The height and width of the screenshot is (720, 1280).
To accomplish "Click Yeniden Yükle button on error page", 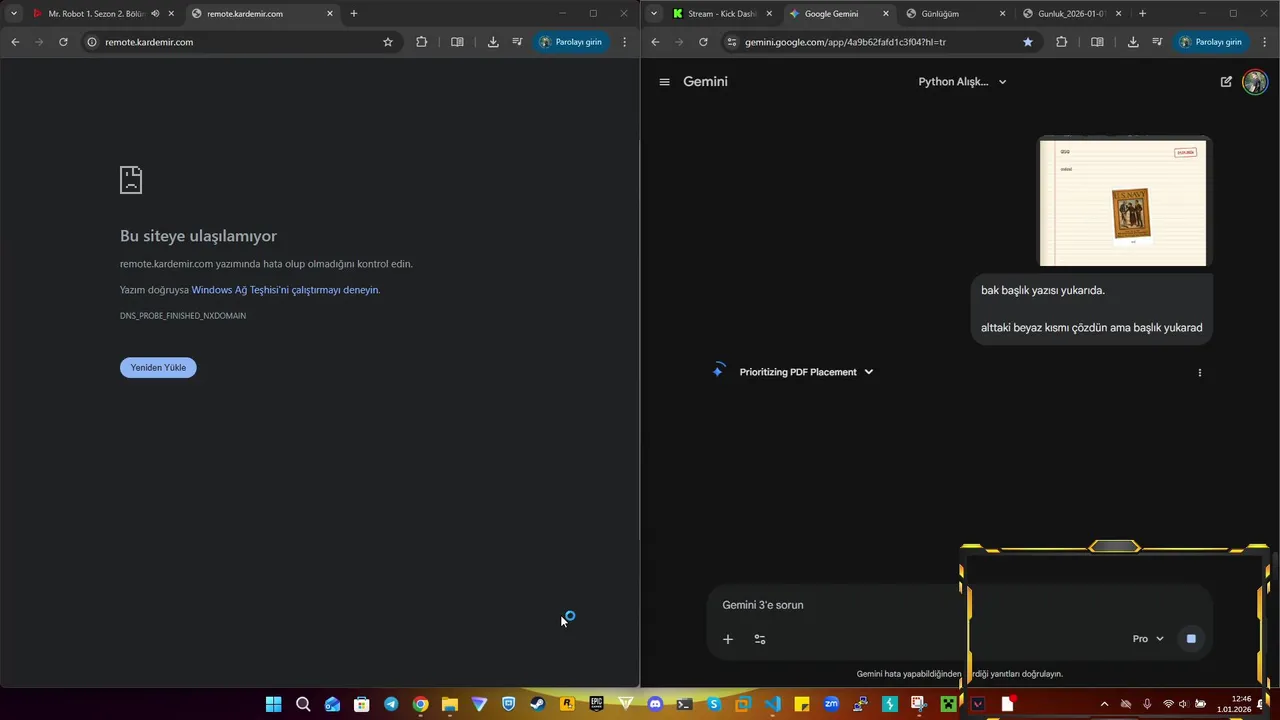I will pos(158,367).
